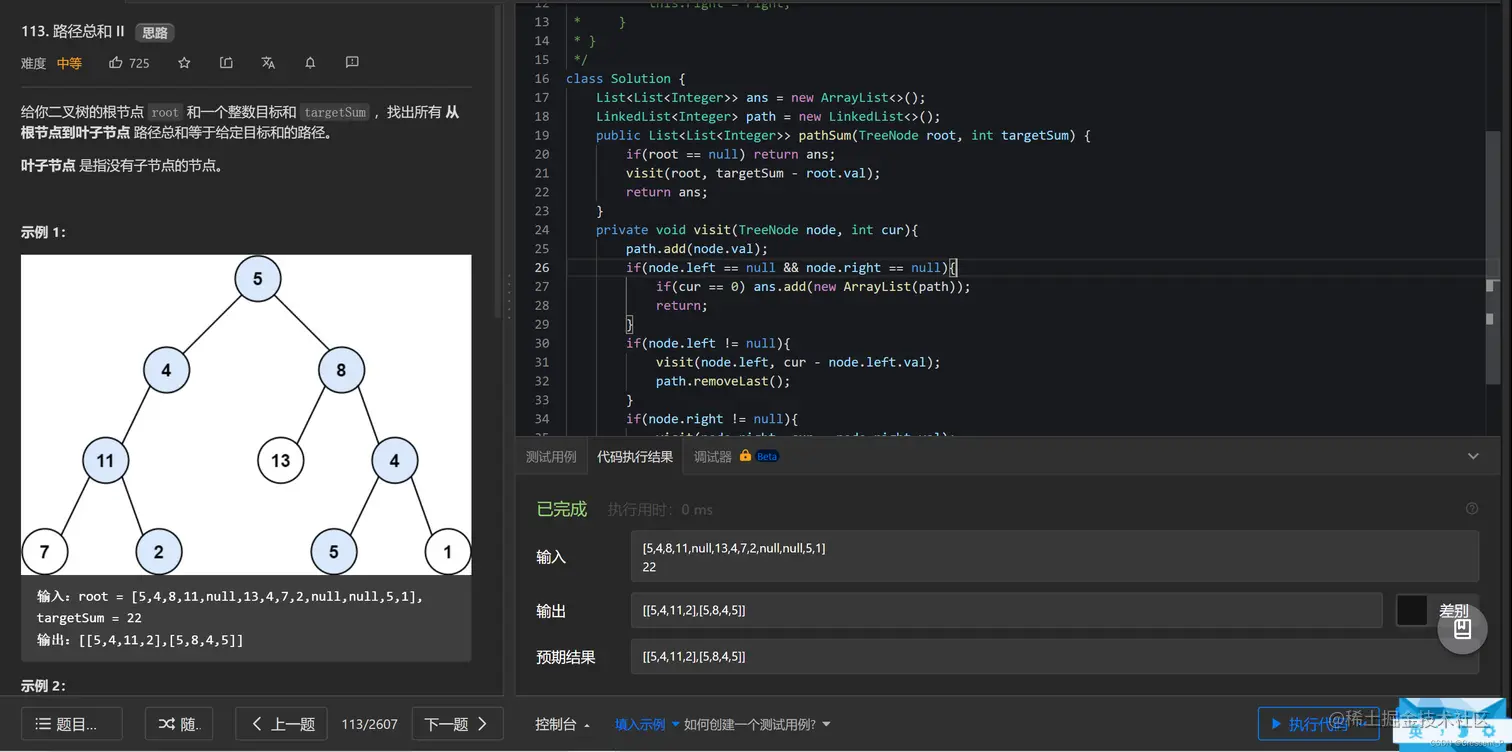Image resolution: width=1512 pixels, height=752 pixels.
Task: Click the Beta badge next to 调试器
Action: [767, 456]
